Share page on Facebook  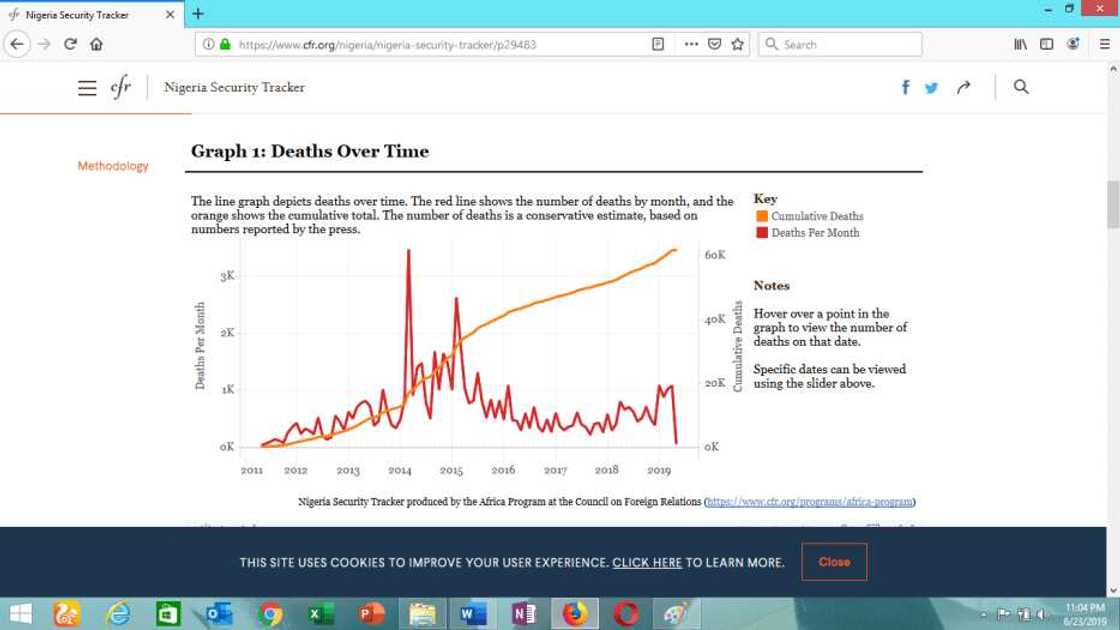click(x=906, y=87)
